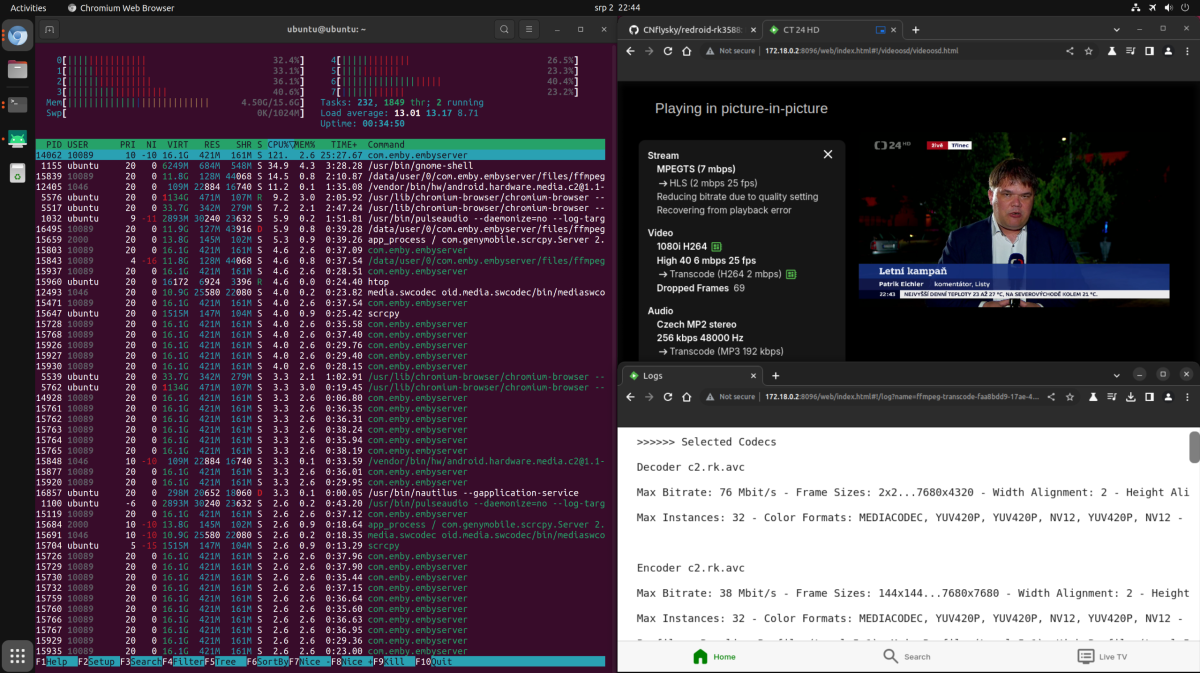Close the Stream stats overlay panel
The width and height of the screenshot is (1200, 673).
(827, 155)
